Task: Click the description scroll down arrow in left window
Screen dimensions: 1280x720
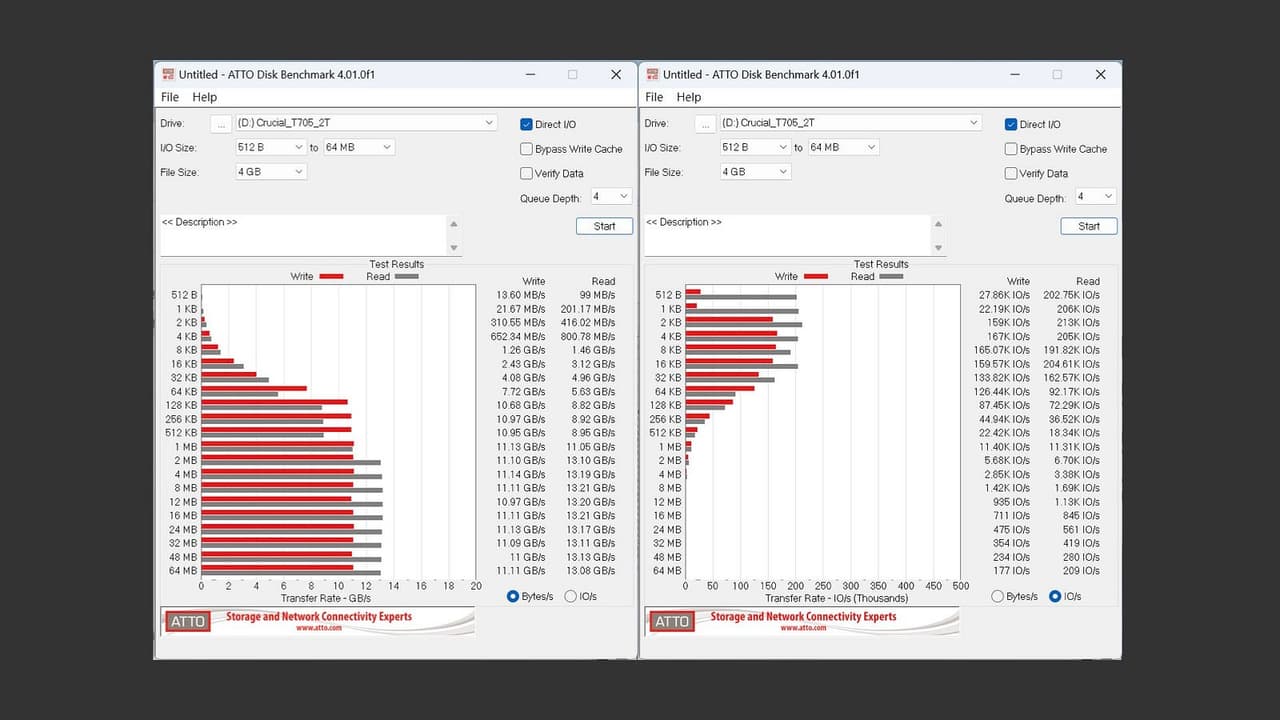Action: 454,247
